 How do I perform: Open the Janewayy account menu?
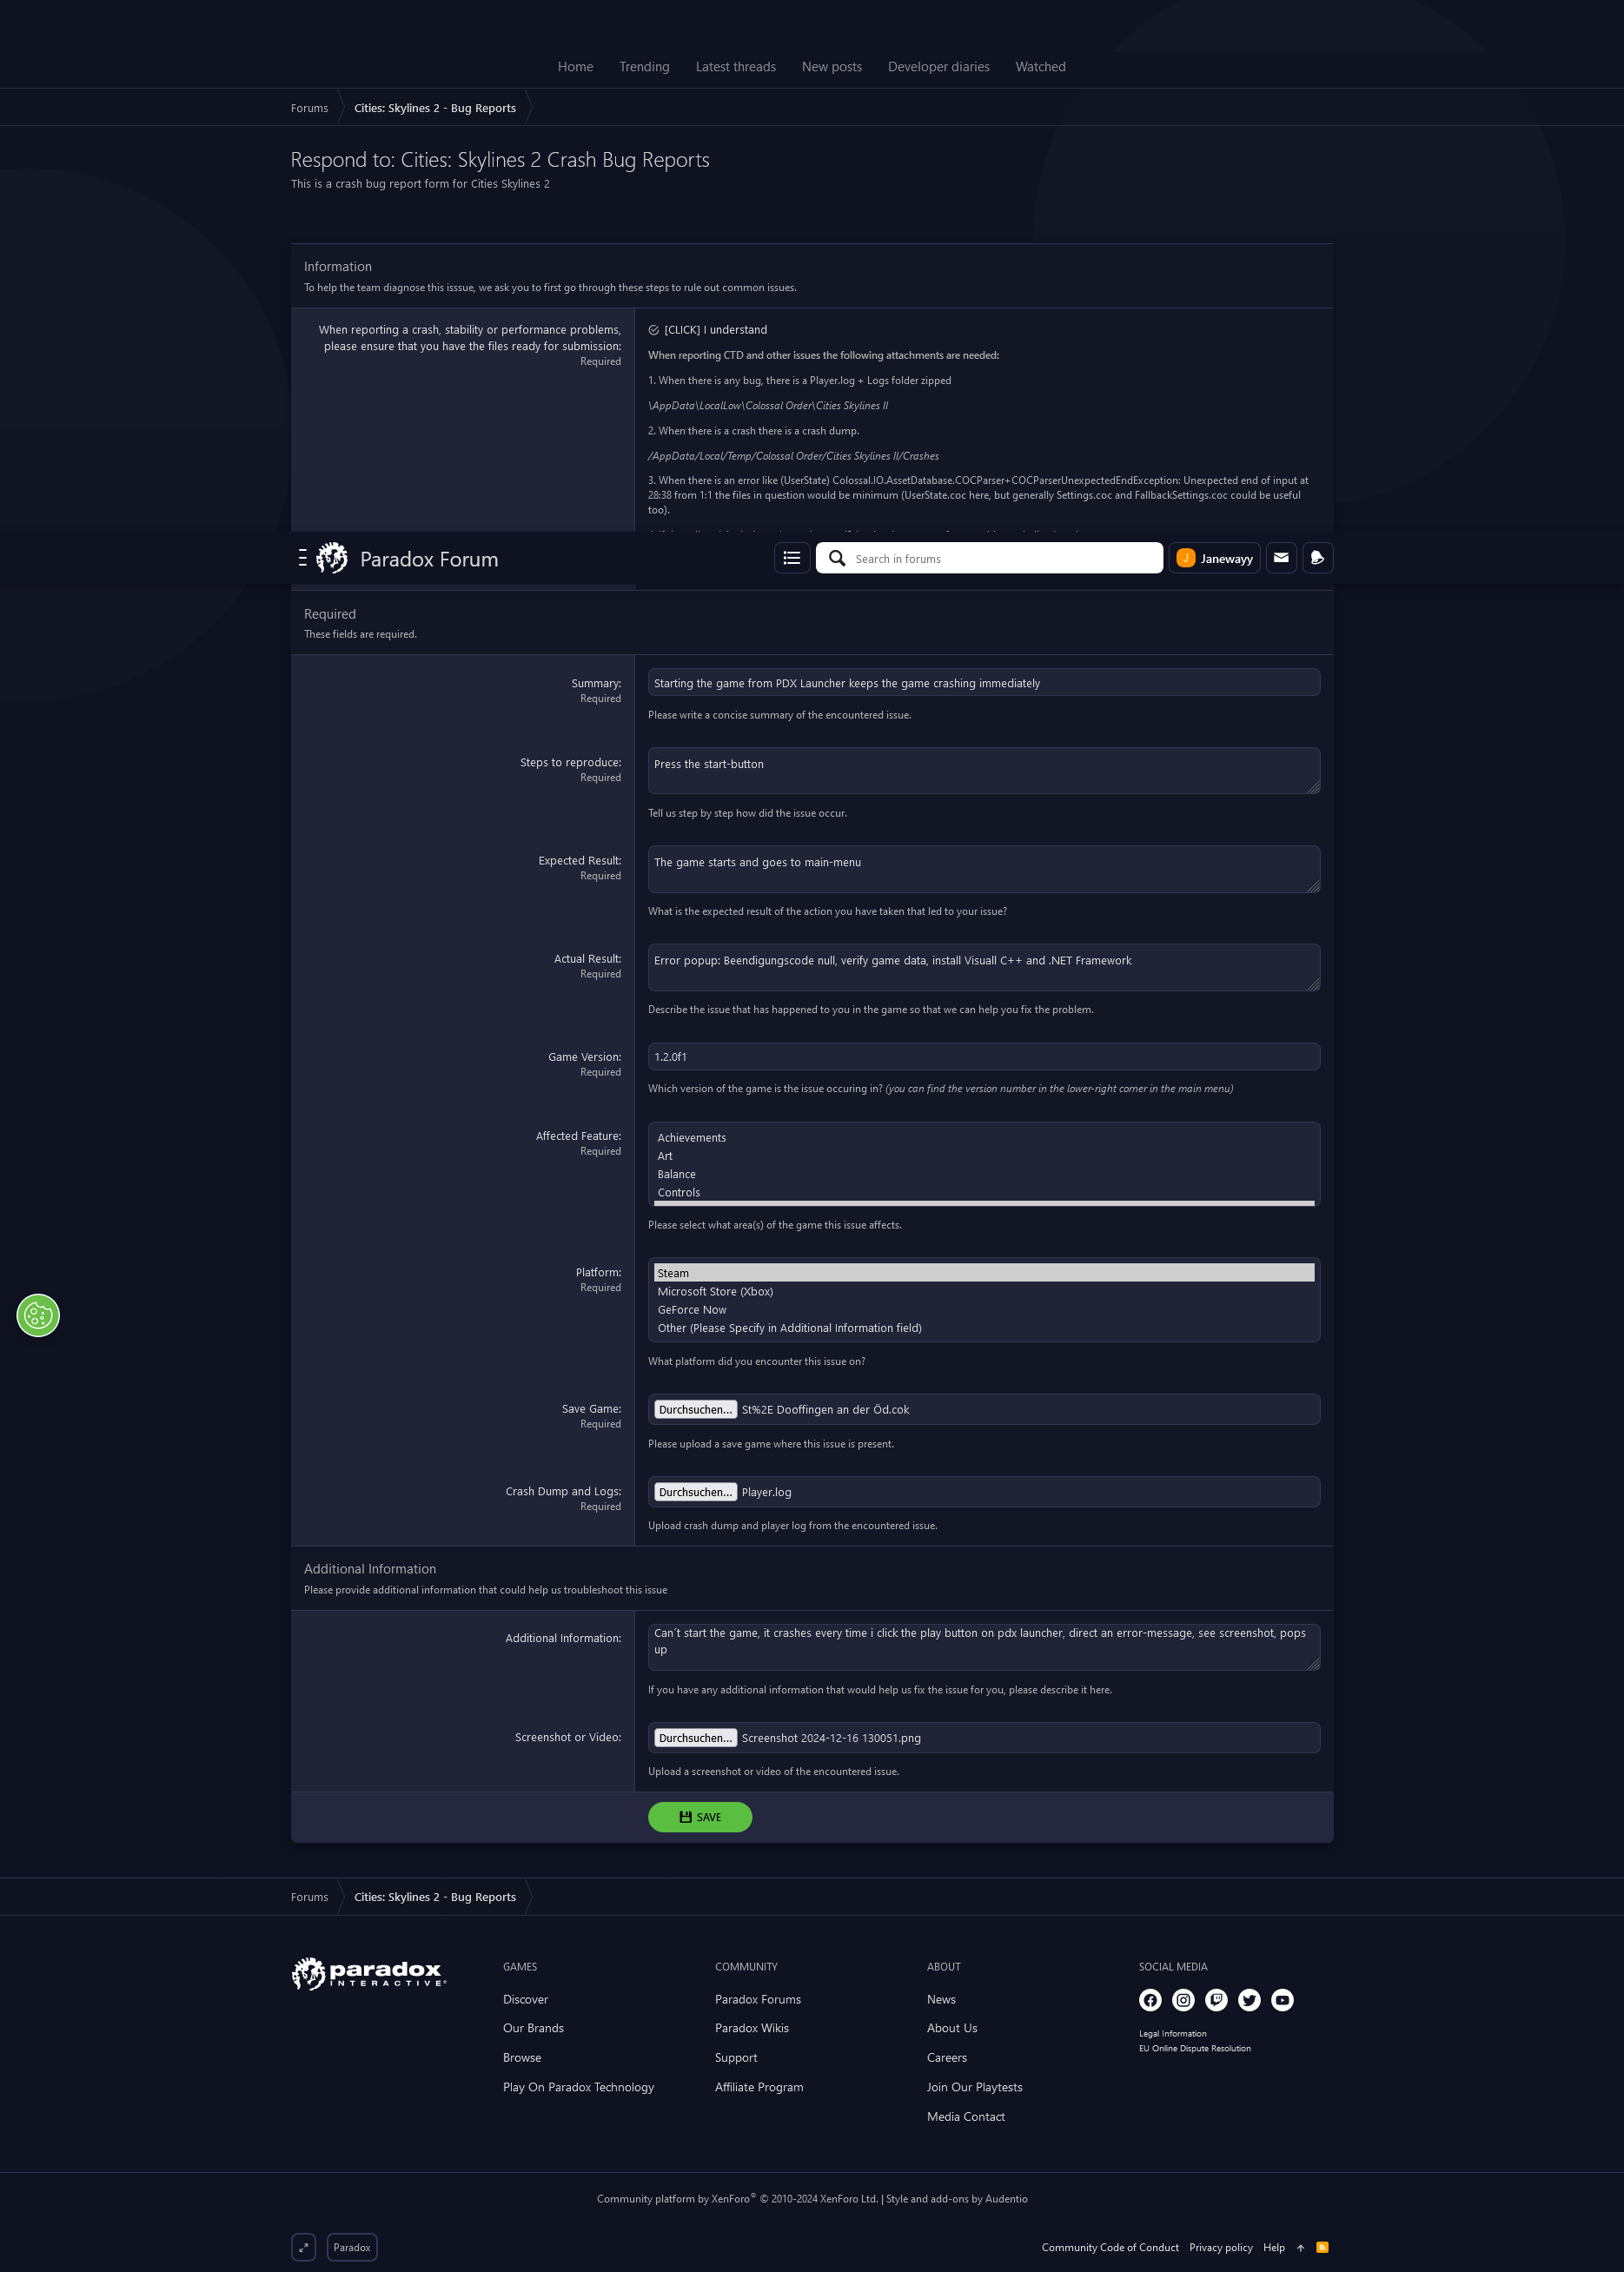pos(1214,558)
